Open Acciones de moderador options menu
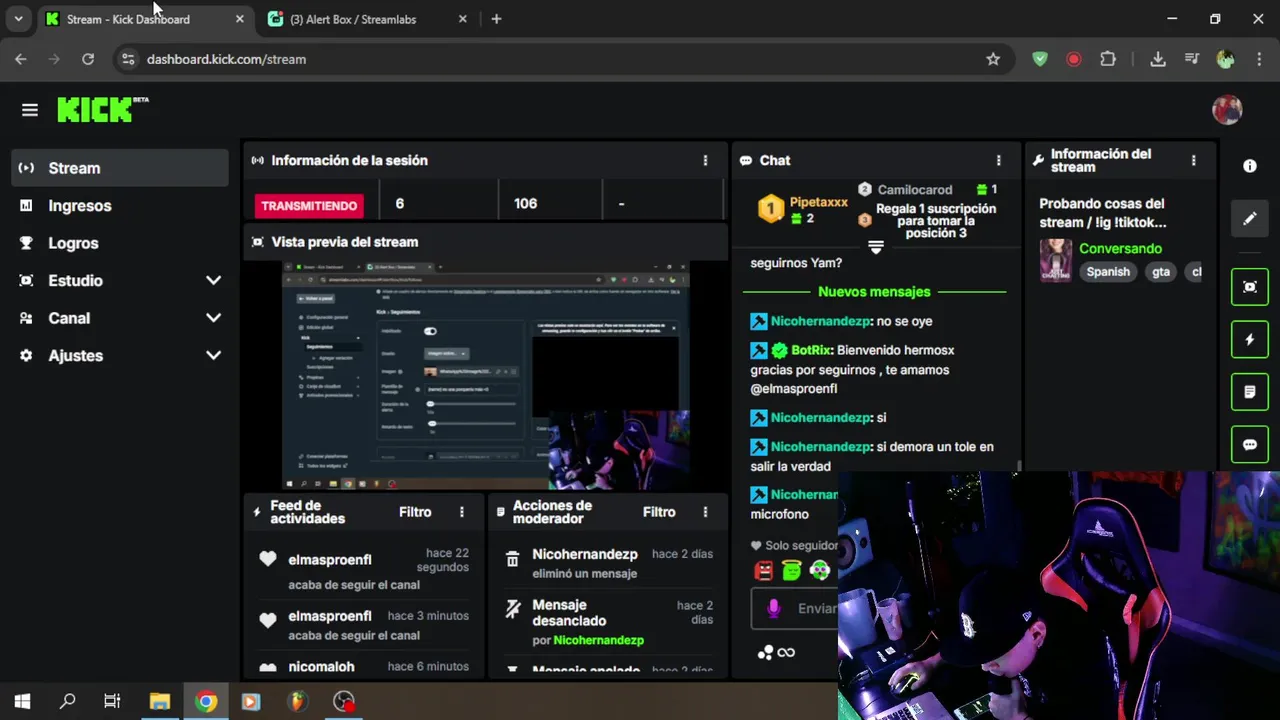The height and width of the screenshot is (720, 1280). coord(705,512)
